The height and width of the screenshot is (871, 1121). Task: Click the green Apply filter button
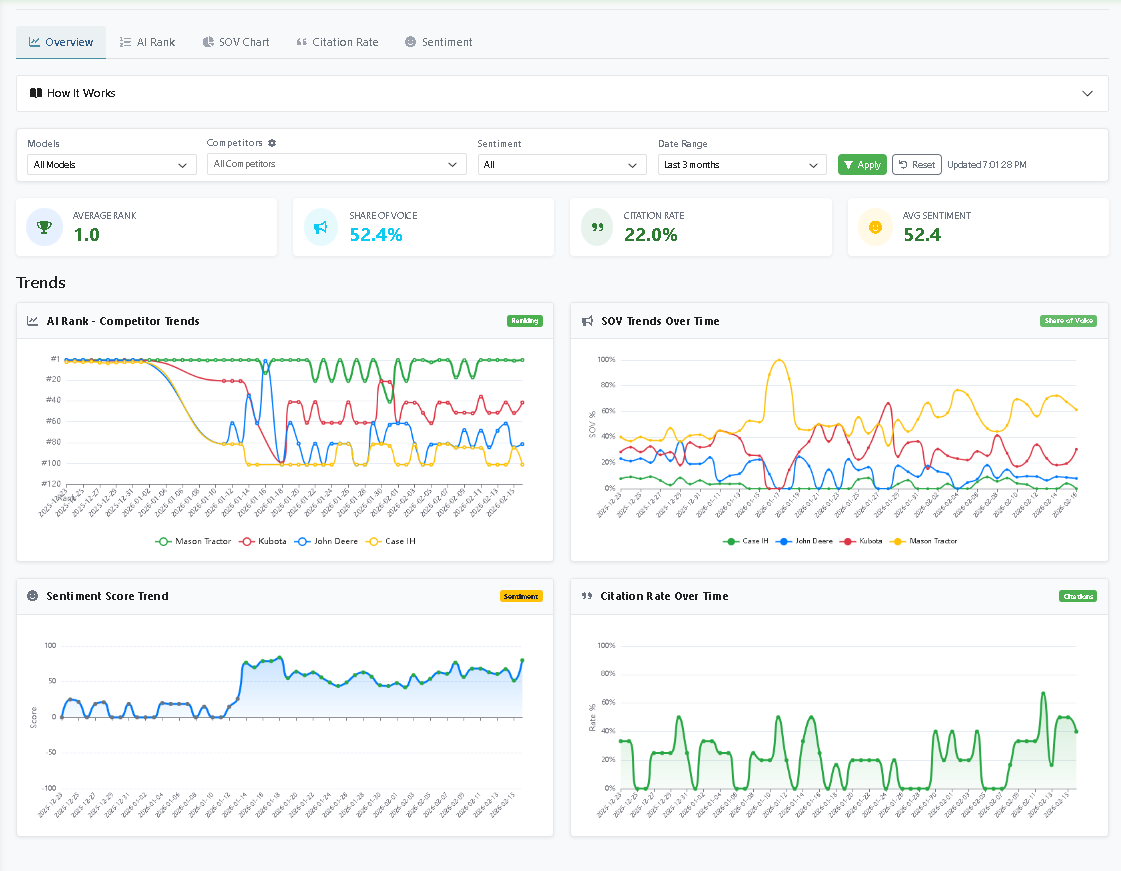[862, 164]
